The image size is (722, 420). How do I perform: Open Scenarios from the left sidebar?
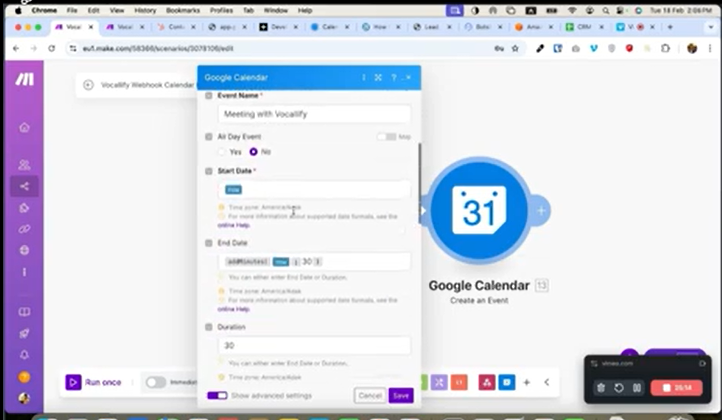pos(24,186)
